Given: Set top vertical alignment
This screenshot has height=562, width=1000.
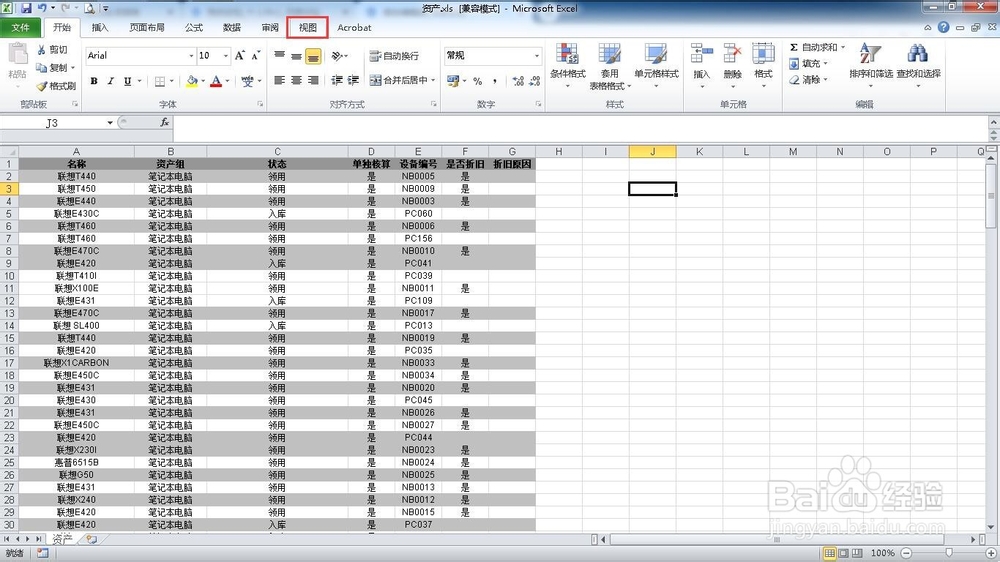Looking at the screenshot, I should [x=279, y=56].
